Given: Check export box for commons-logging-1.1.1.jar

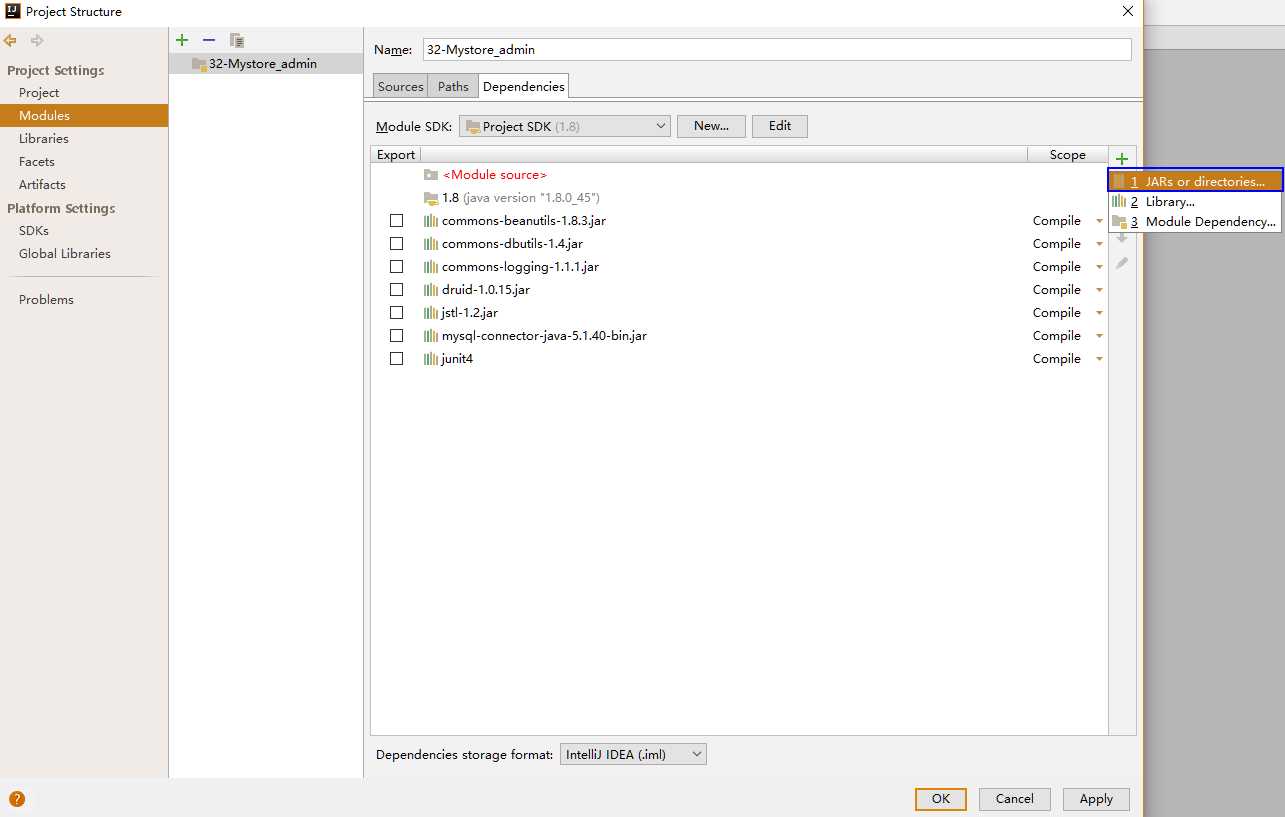Looking at the screenshot, I should [397, 267].
